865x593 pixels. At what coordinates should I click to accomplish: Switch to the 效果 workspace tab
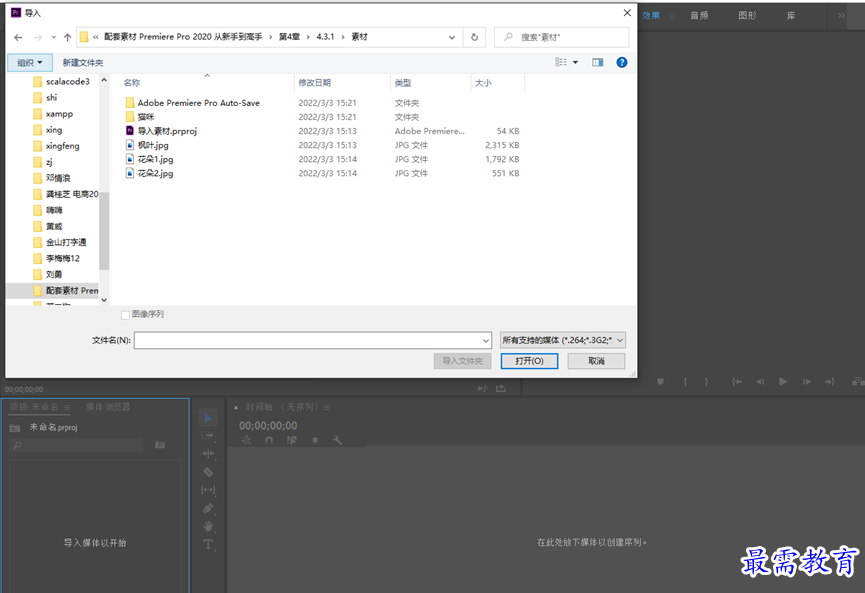(651, 15)
